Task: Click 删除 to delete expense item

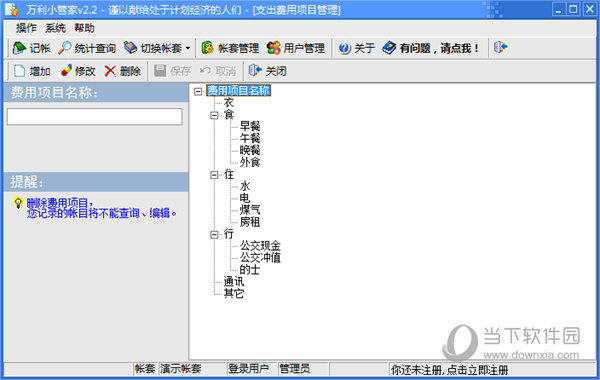Action: pyautogui.click(x=122, y=71)
